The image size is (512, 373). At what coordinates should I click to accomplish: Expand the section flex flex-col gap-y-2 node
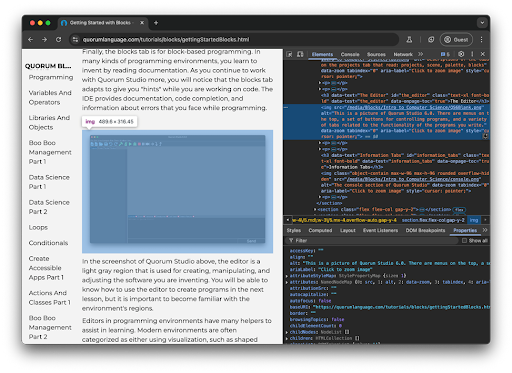(x=315, y=210)
